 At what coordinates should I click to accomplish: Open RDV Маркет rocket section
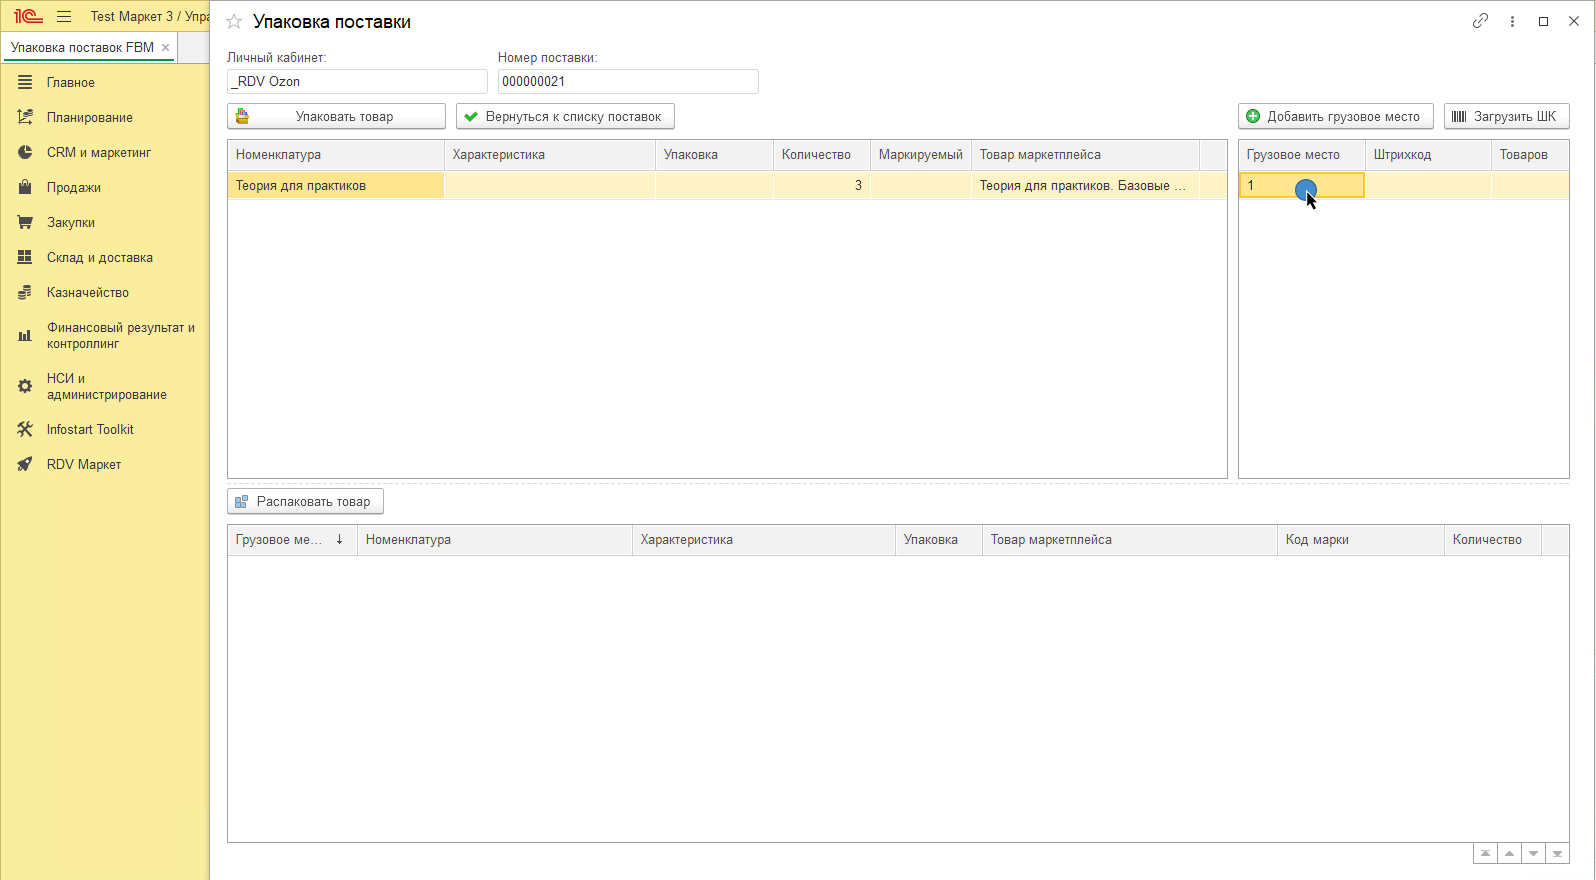[83, 465]
